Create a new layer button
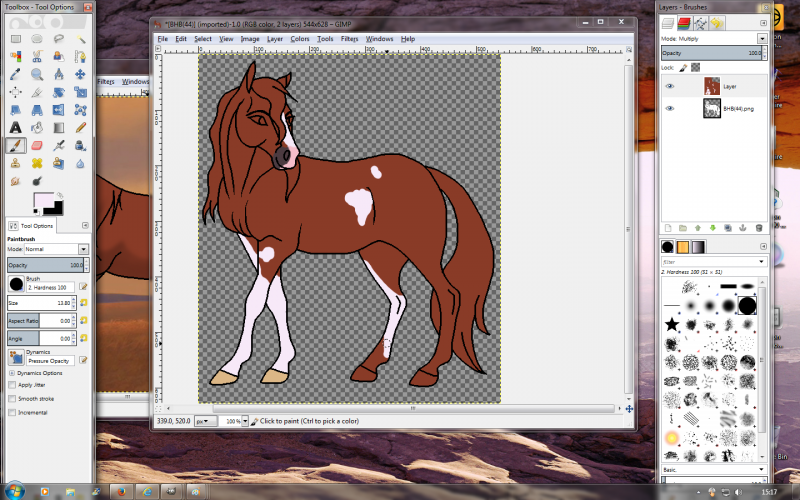Viewport: 800px width, 500px height. tap(668, 228)
